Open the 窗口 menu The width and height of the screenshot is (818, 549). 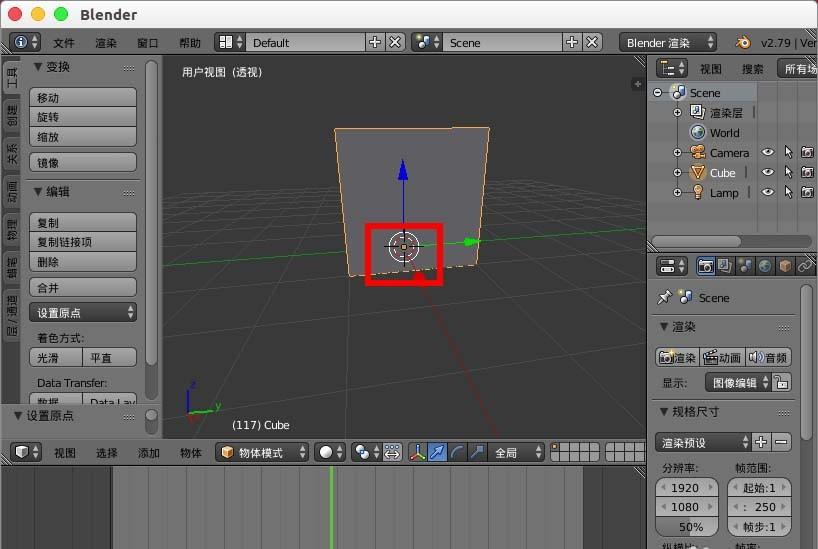(x=148, y=43)
